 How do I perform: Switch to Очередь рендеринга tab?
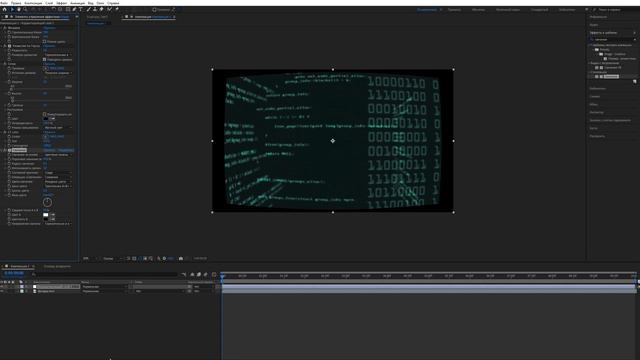(57, 267)
